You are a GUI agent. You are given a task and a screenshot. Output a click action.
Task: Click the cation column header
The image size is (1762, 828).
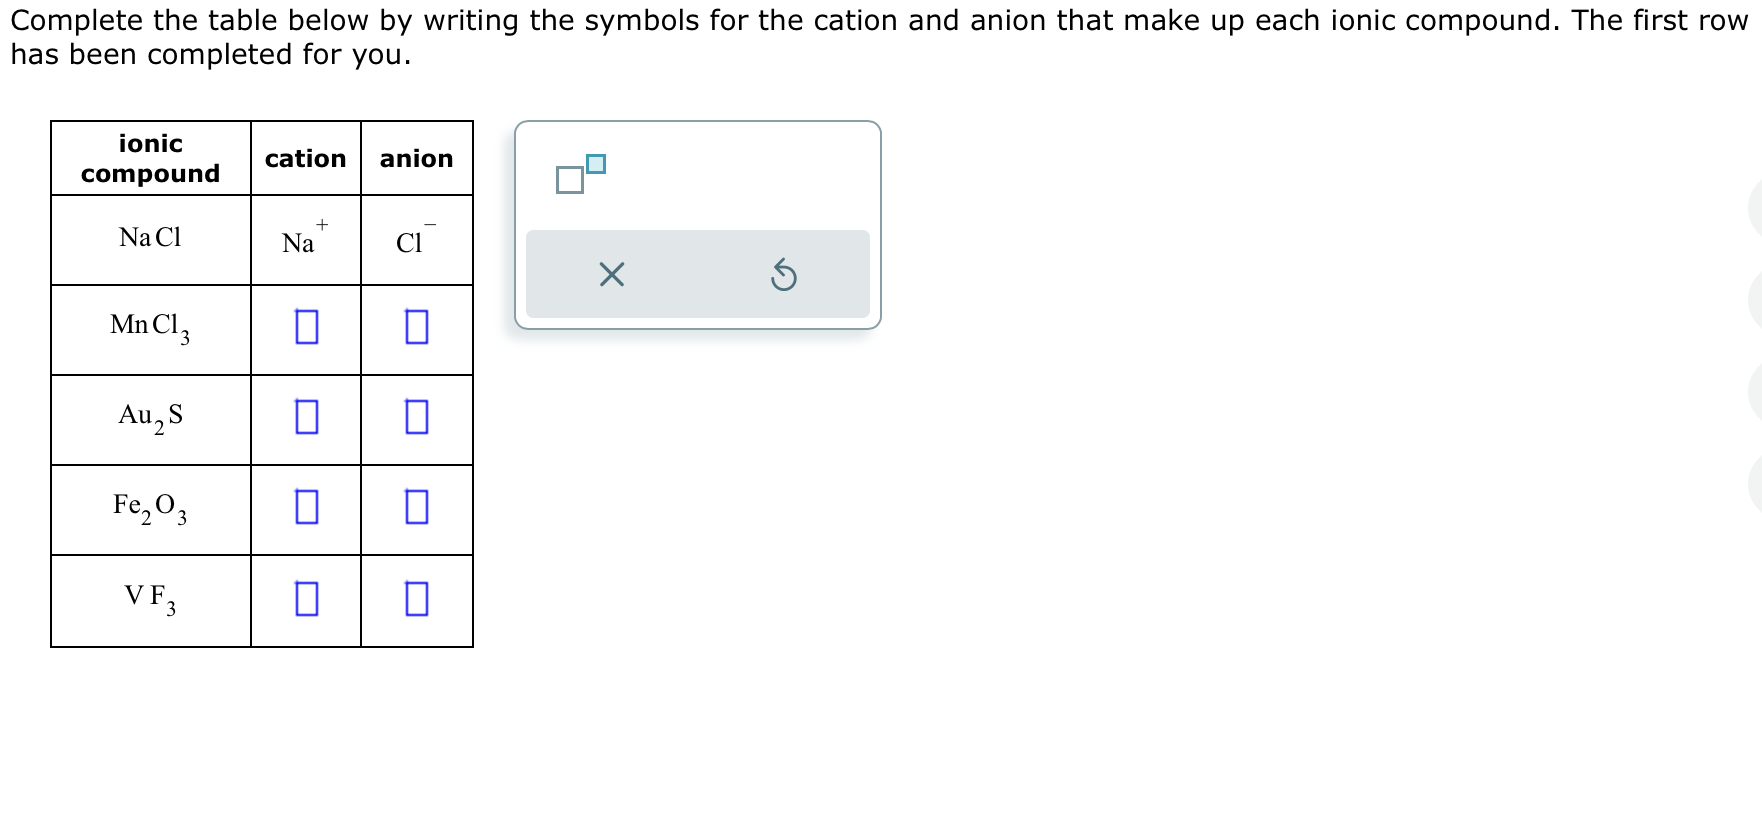tap(306, 158)
